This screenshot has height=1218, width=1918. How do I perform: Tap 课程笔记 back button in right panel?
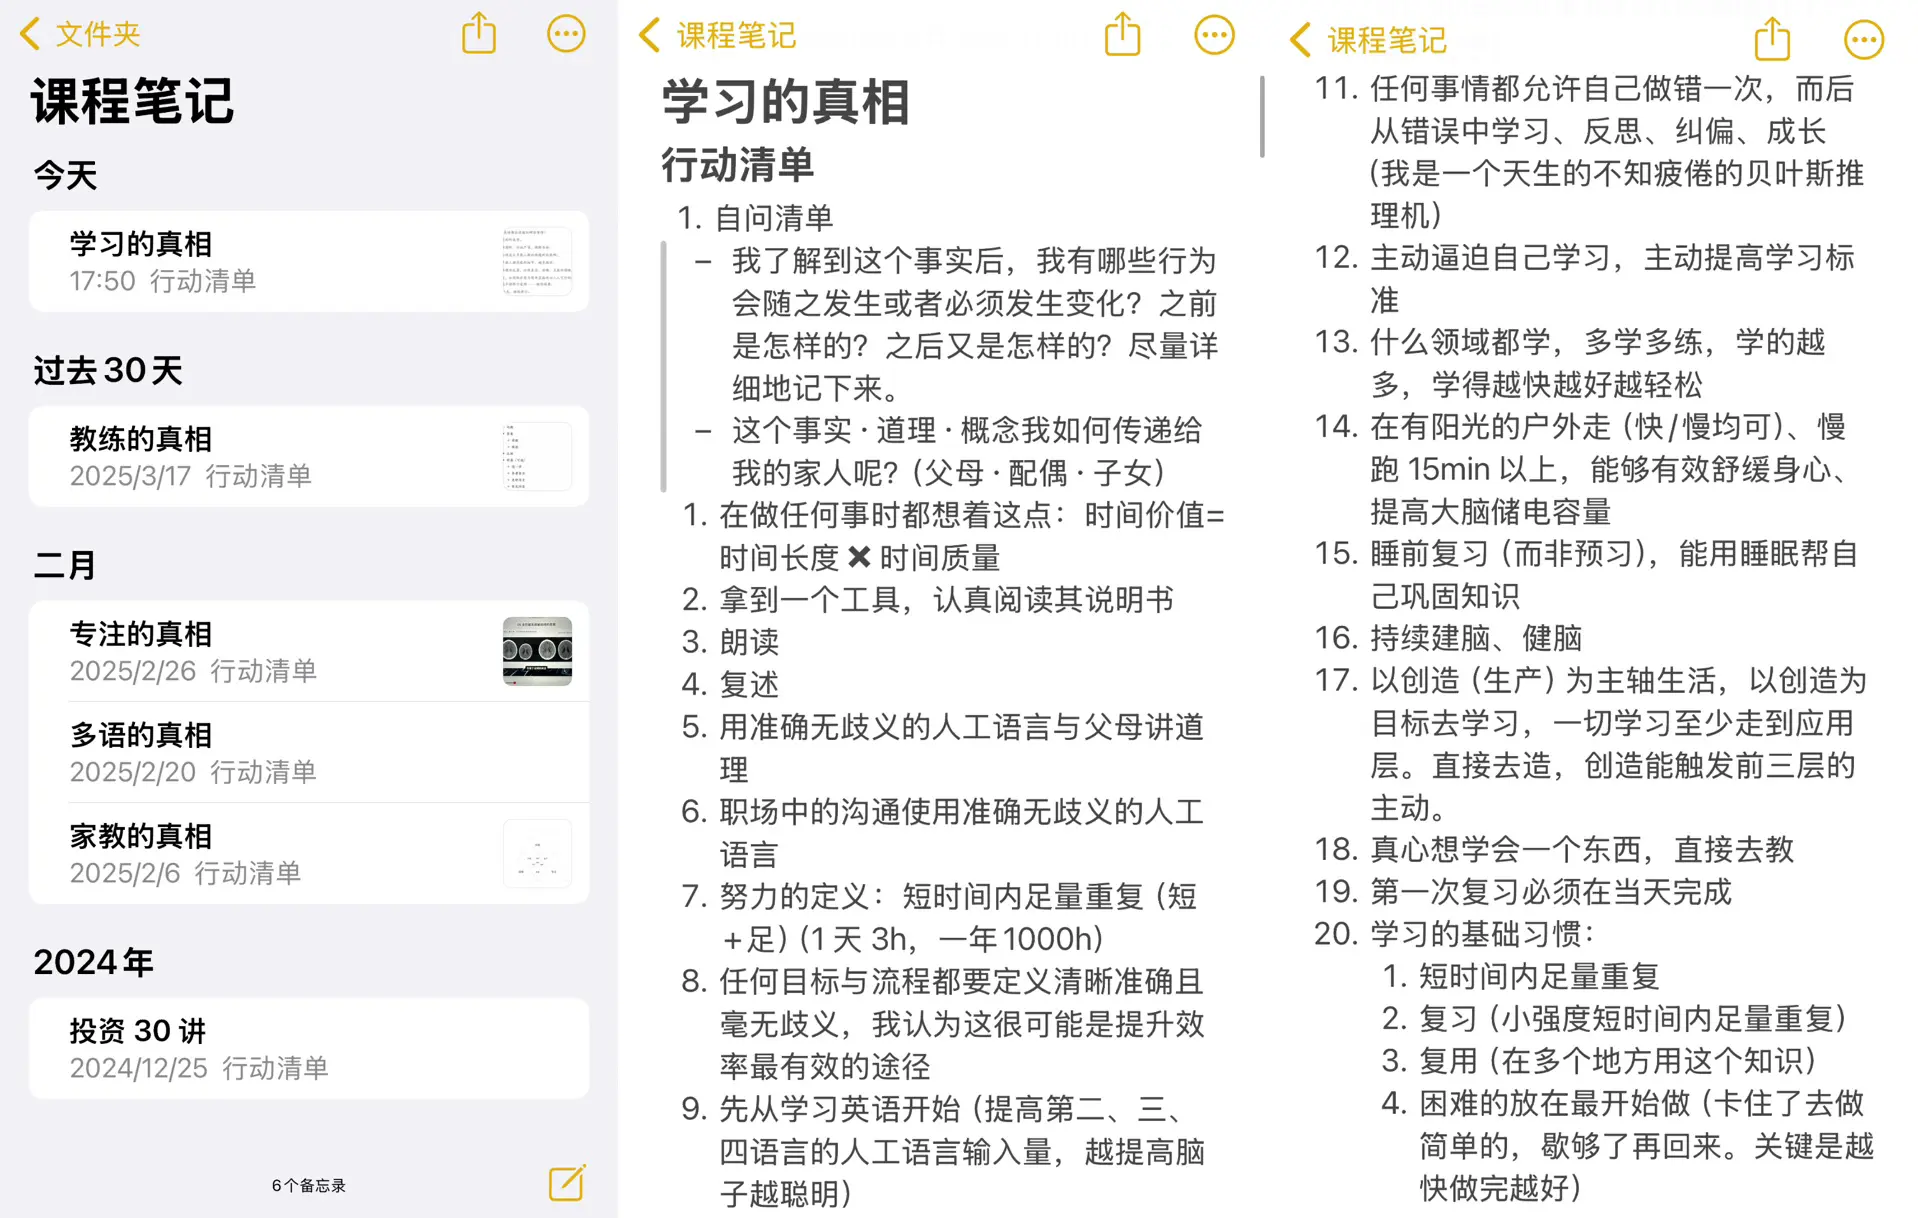tap(1368, 40)
